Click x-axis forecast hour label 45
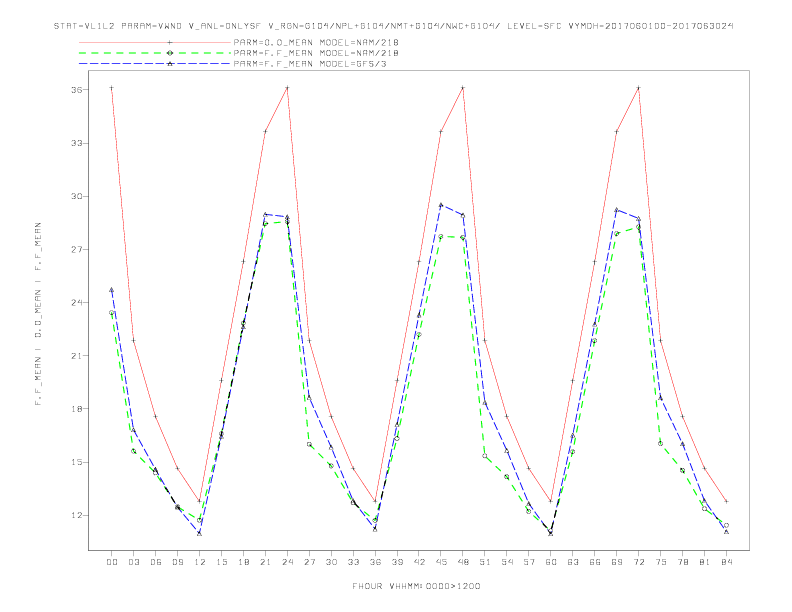This screenshot has width=792, height=612. (x=441, y=562)
